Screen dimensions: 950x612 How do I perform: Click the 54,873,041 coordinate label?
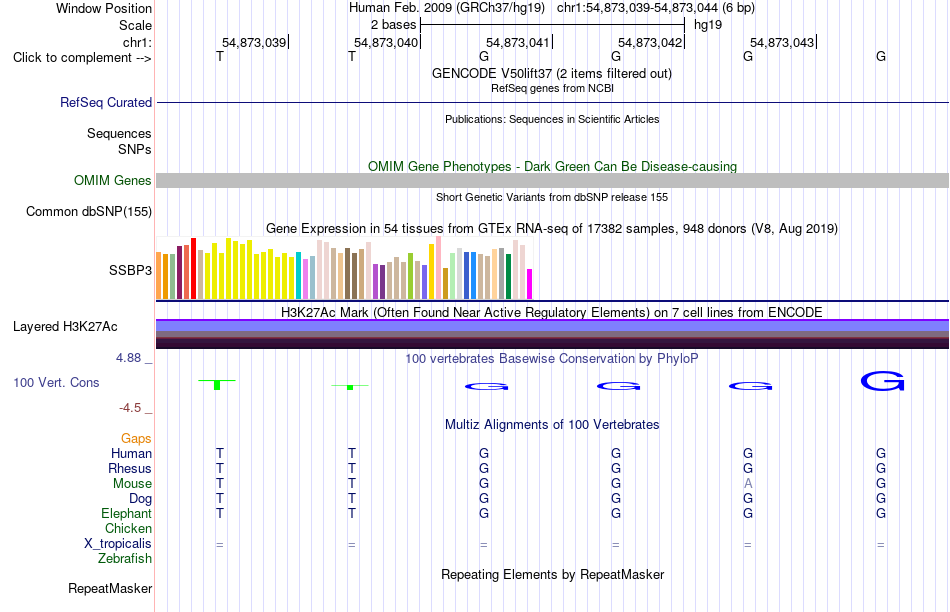pyautogui.click(x=518, y=42)
